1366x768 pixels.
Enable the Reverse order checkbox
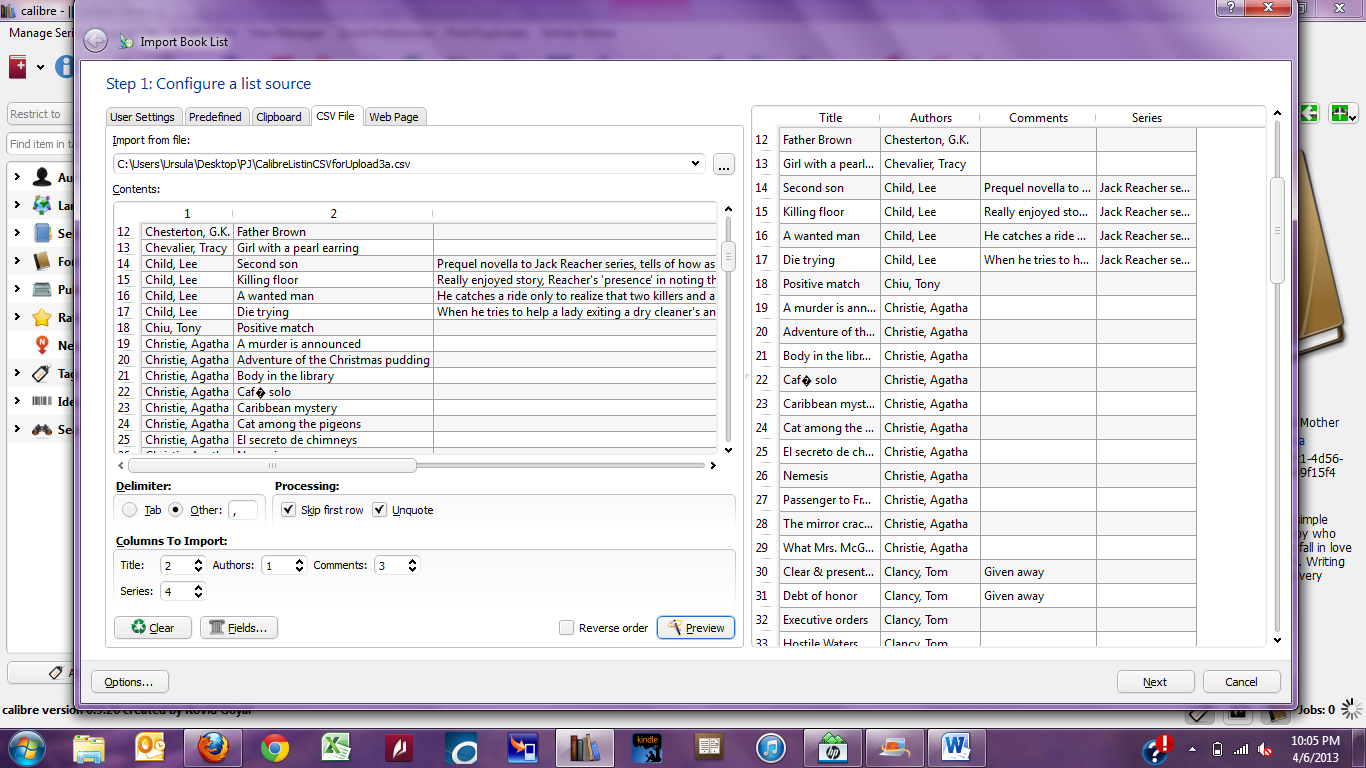567,628
